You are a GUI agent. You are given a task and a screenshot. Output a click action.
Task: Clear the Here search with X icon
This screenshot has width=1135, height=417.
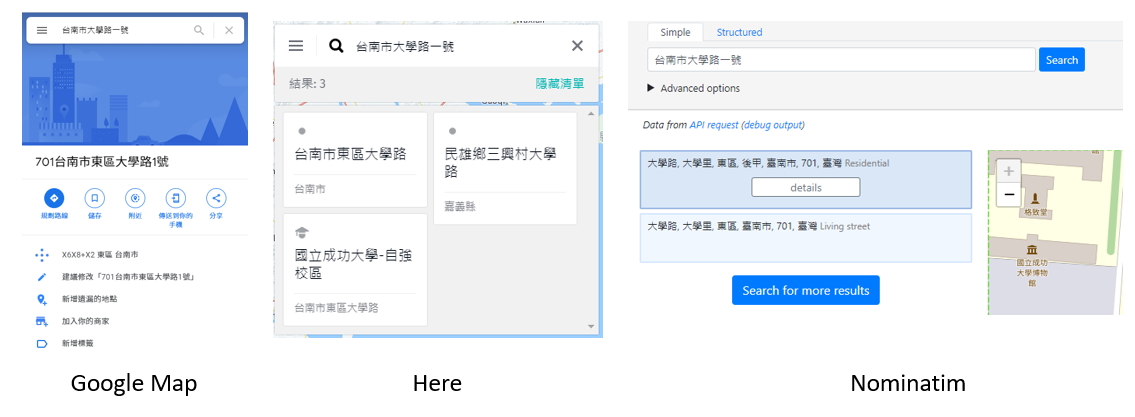point(577,46)
